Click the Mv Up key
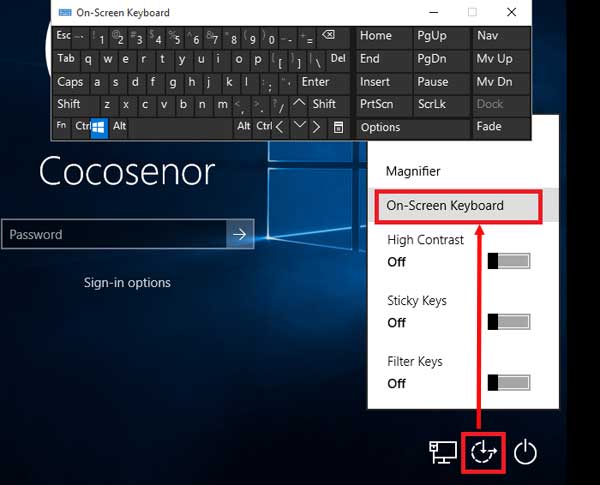 [x=501, y=60]
